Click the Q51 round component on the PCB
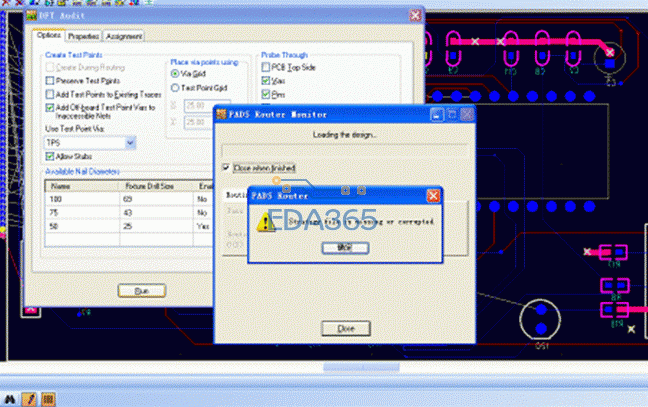 (x=540, y=319)
